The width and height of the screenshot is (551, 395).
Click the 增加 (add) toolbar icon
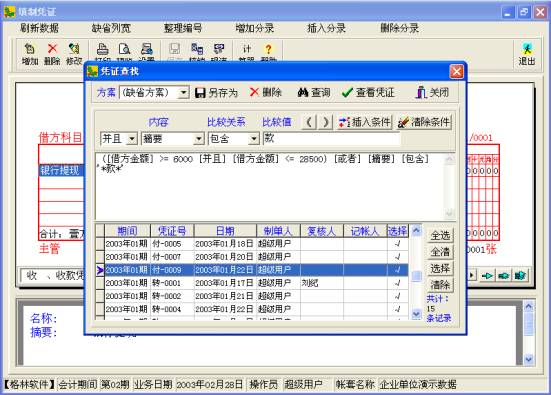(x=30, y=54)
